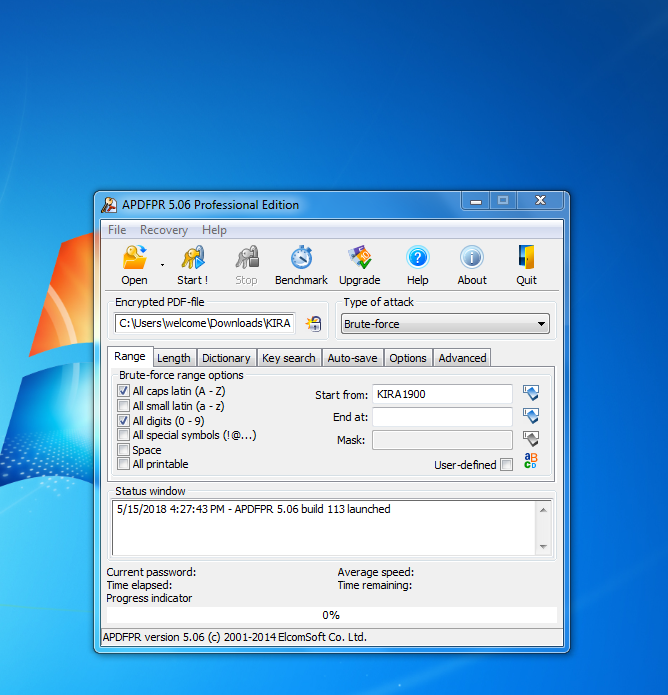Click the 0% progress indicator bar

[332, 615]
